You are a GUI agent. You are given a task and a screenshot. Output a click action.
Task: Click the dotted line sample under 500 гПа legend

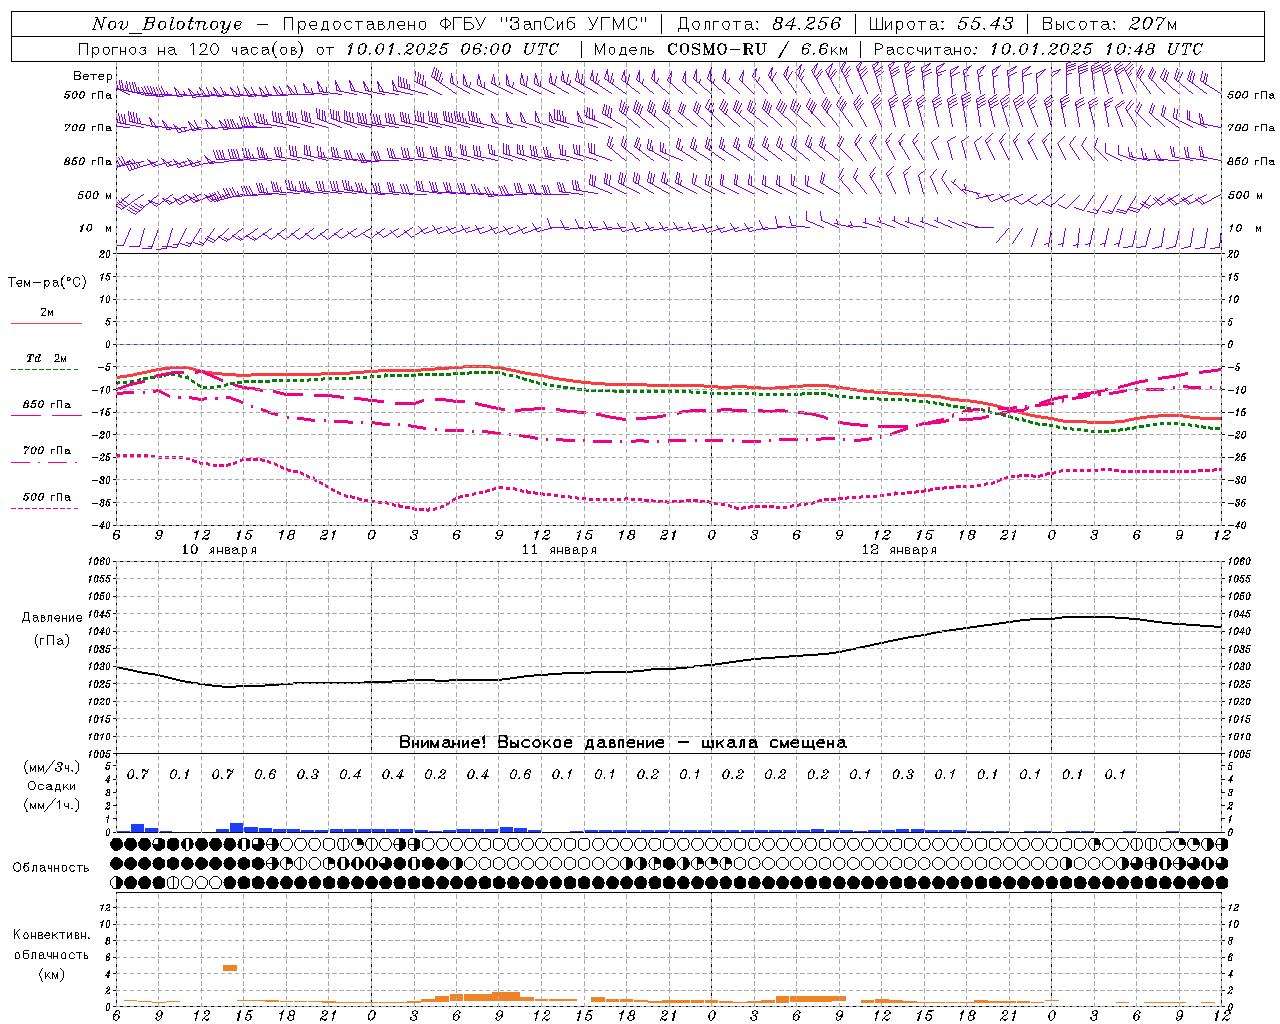[x=44, y=508]
